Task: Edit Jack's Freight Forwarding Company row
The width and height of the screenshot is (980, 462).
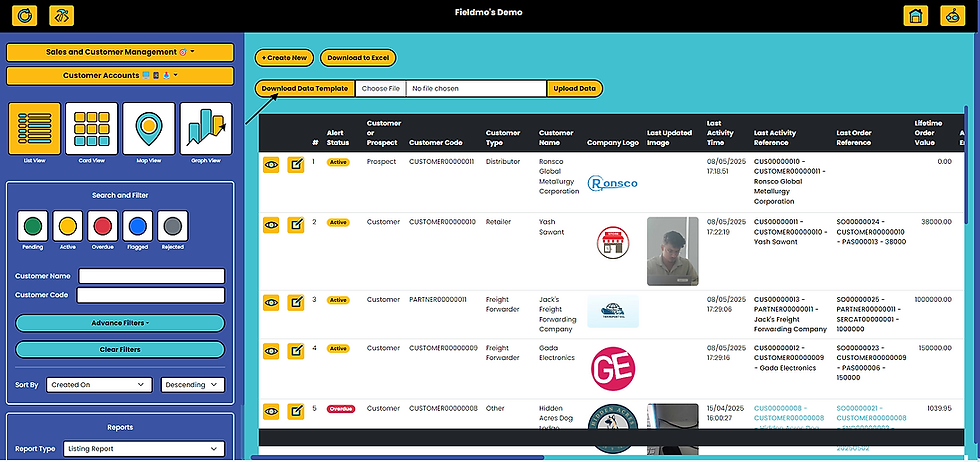Action: pyautogui.click(x=296, y=303)
